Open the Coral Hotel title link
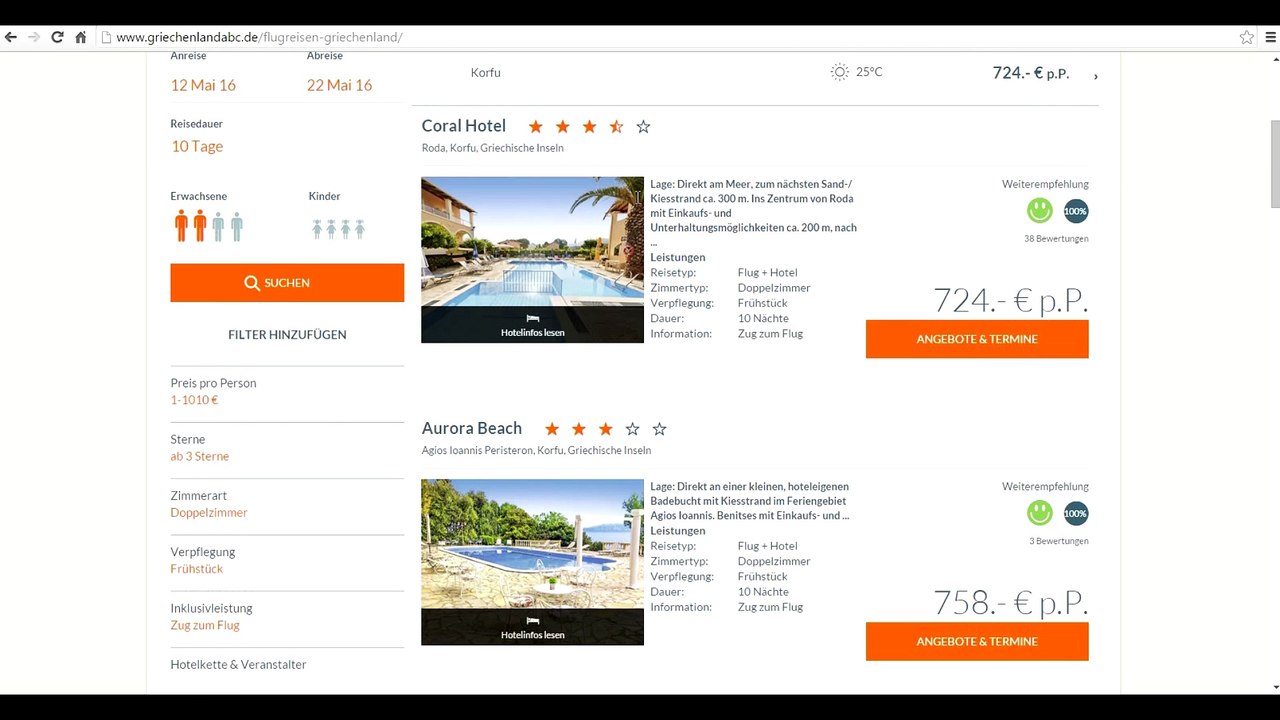The width and height of the screenshot is (1280, 720). (x=464, y=126)
